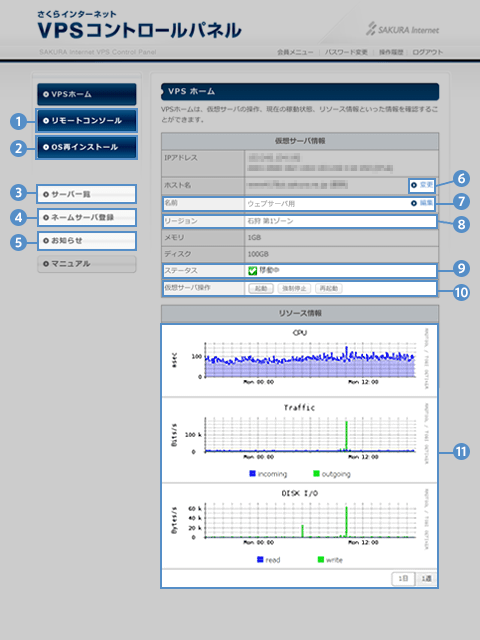Select OS再インストール menu item
Viewport: 480px width, 640px height.
[87, 147]
